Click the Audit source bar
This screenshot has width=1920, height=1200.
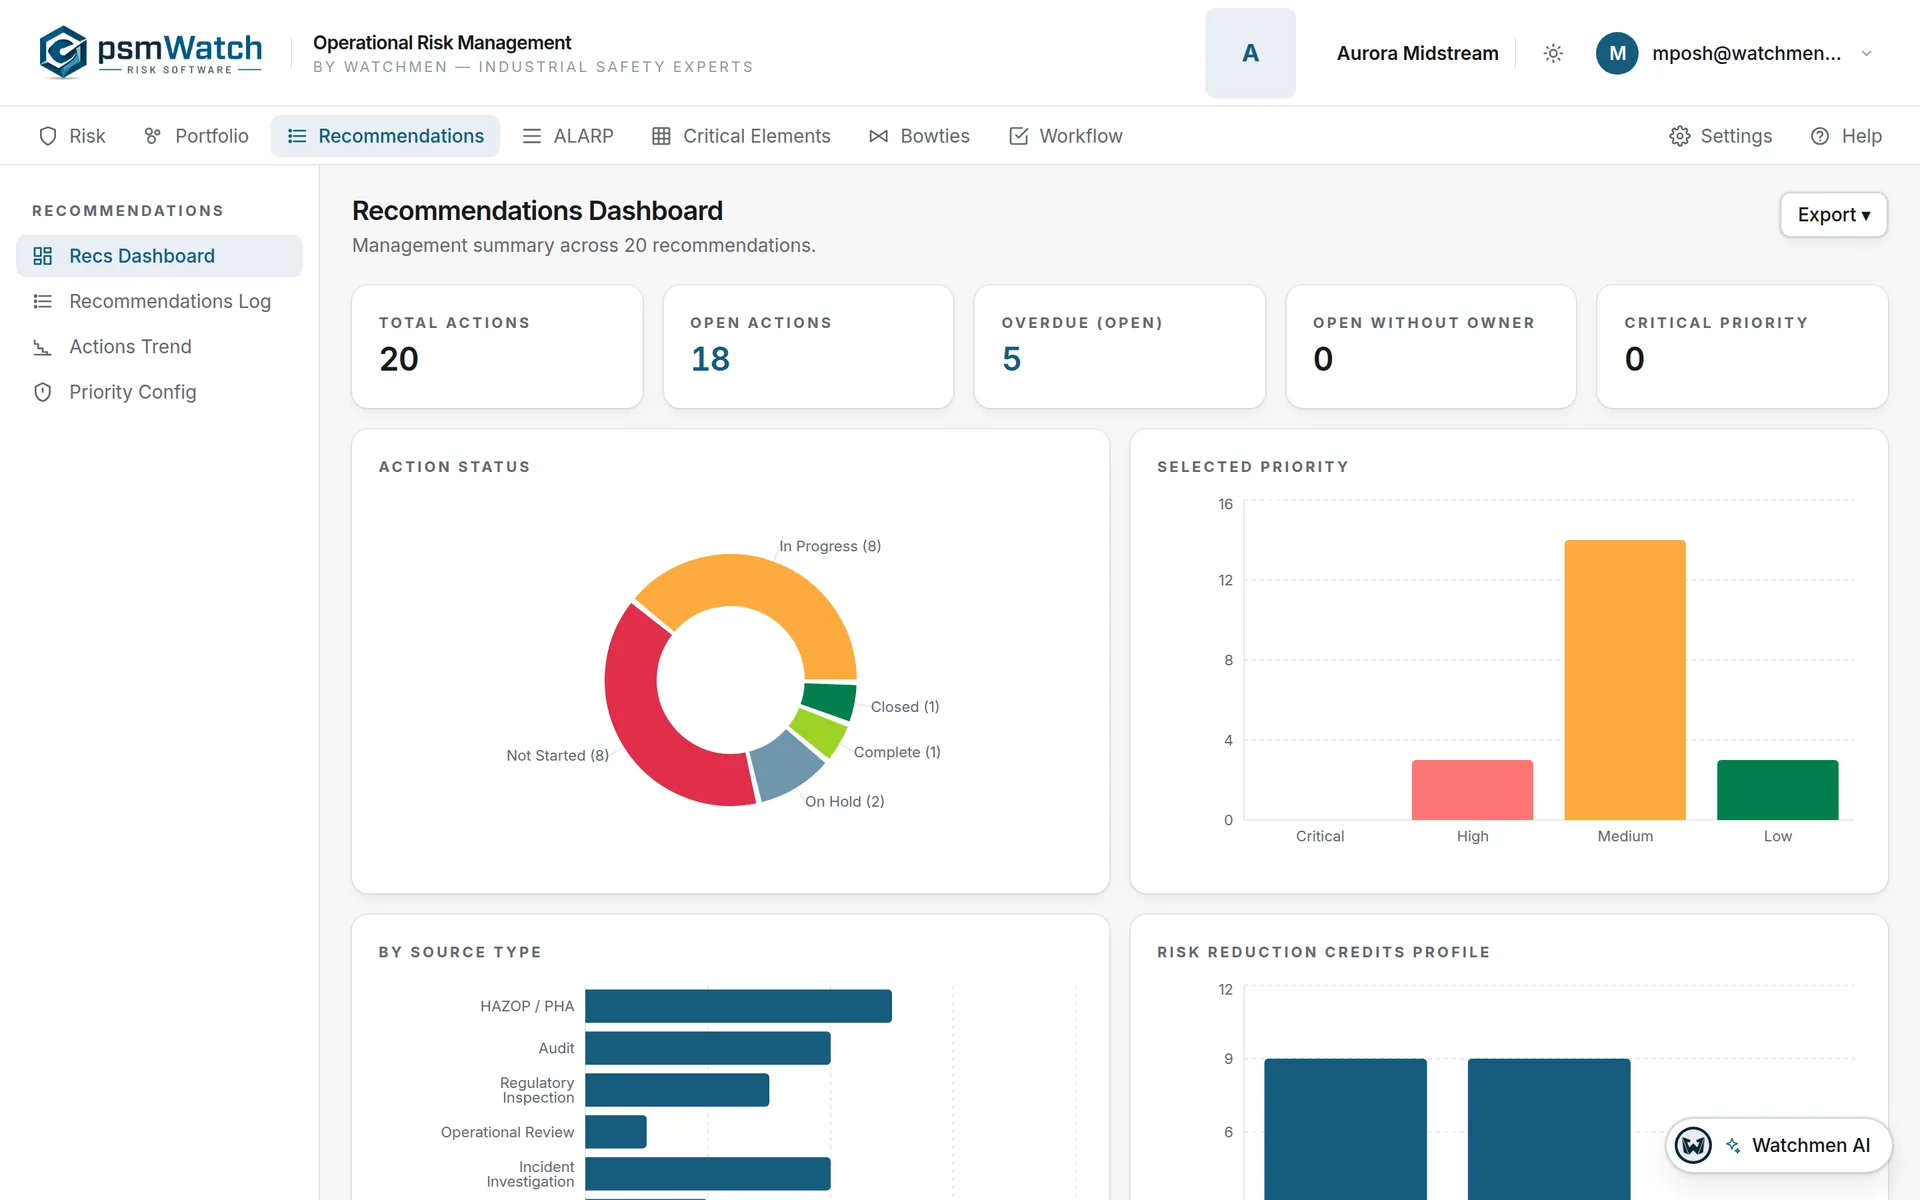click(708, 1048)
